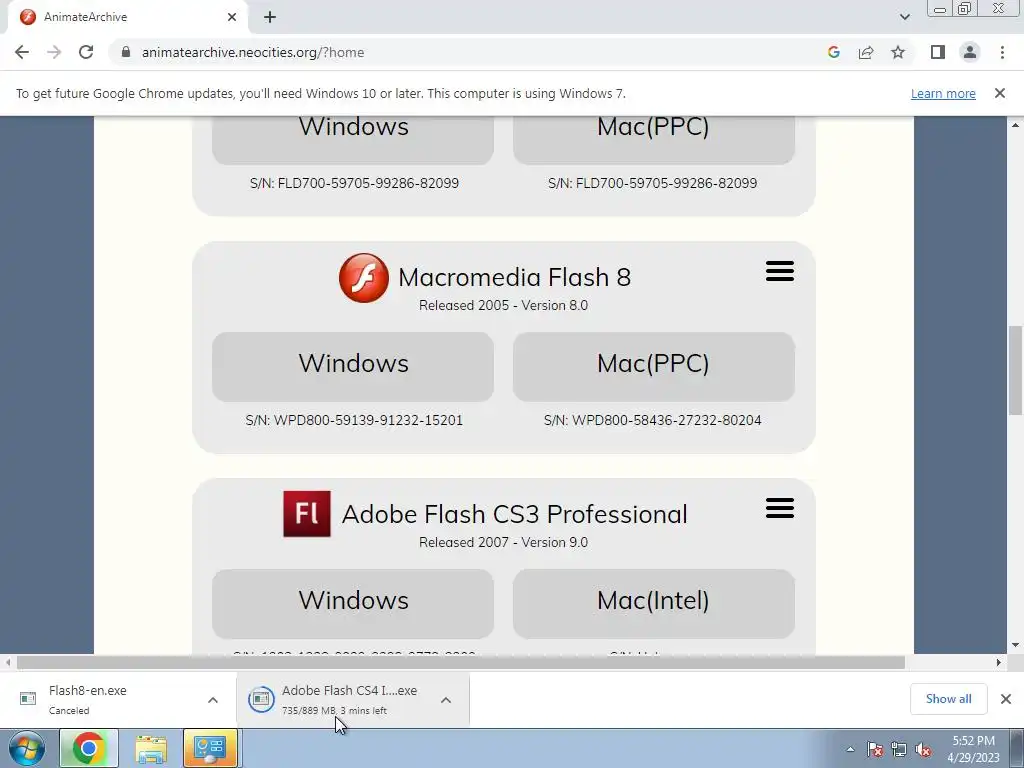Show hidden system tray icons
The height and width of the screenshot is (768, 1024).
tap(850, 749)
